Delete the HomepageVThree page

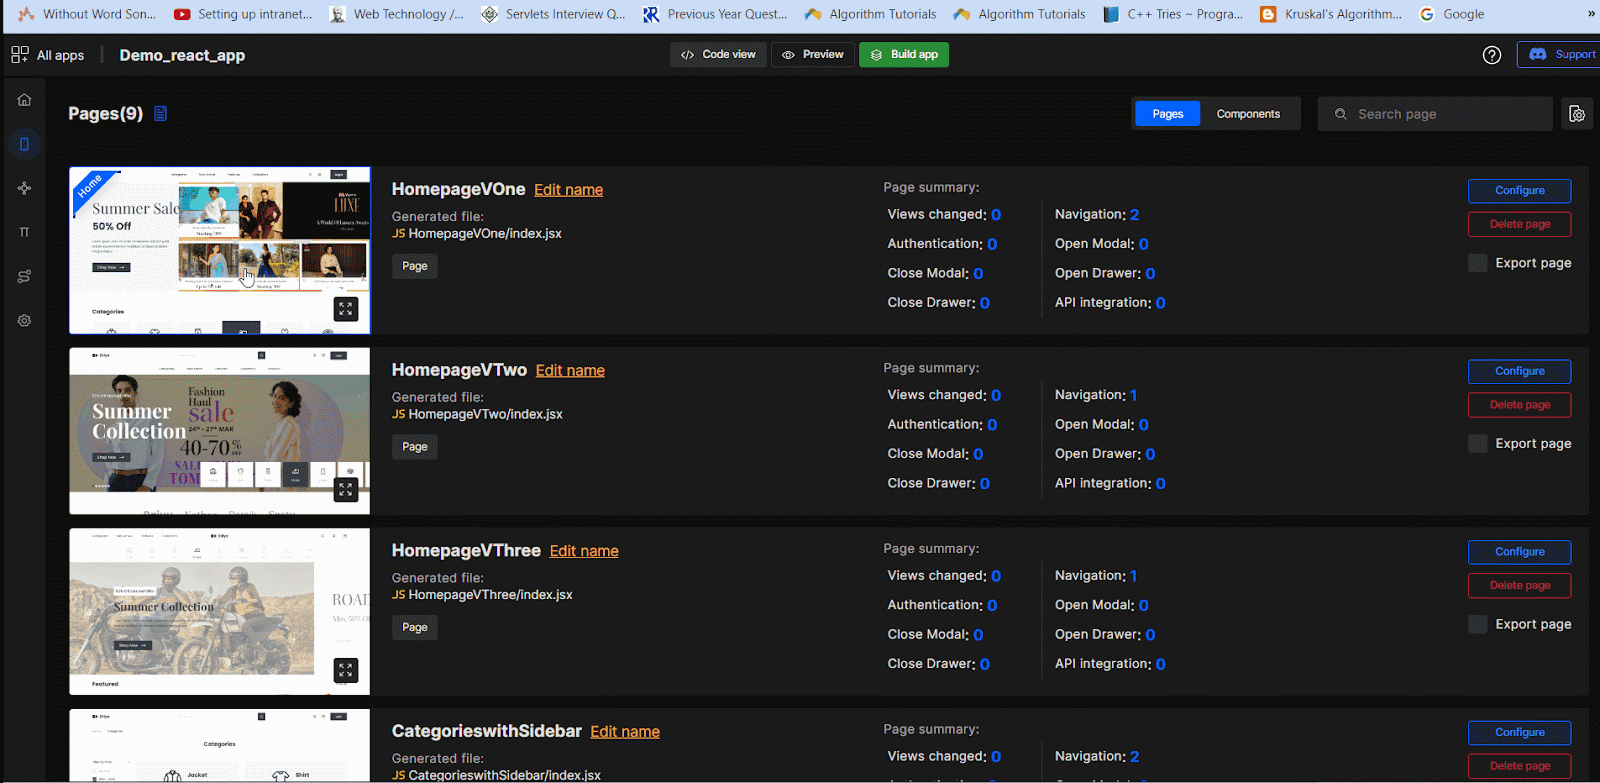click(1519, 585)
